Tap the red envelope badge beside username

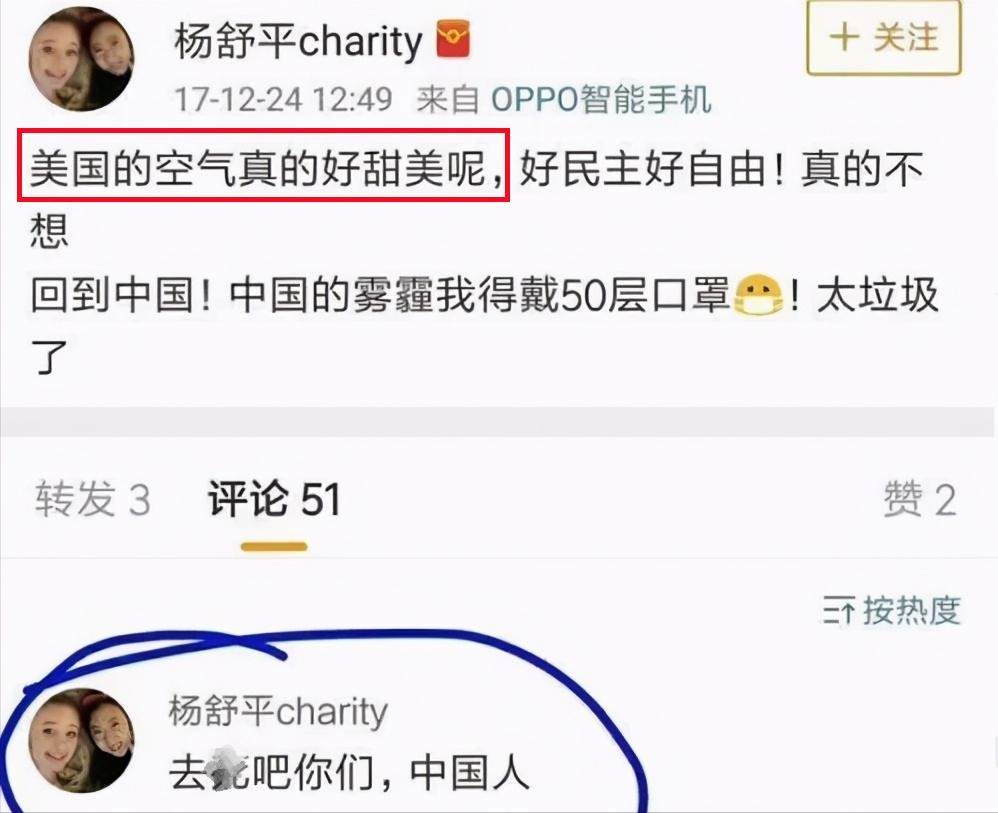(453, 39)
